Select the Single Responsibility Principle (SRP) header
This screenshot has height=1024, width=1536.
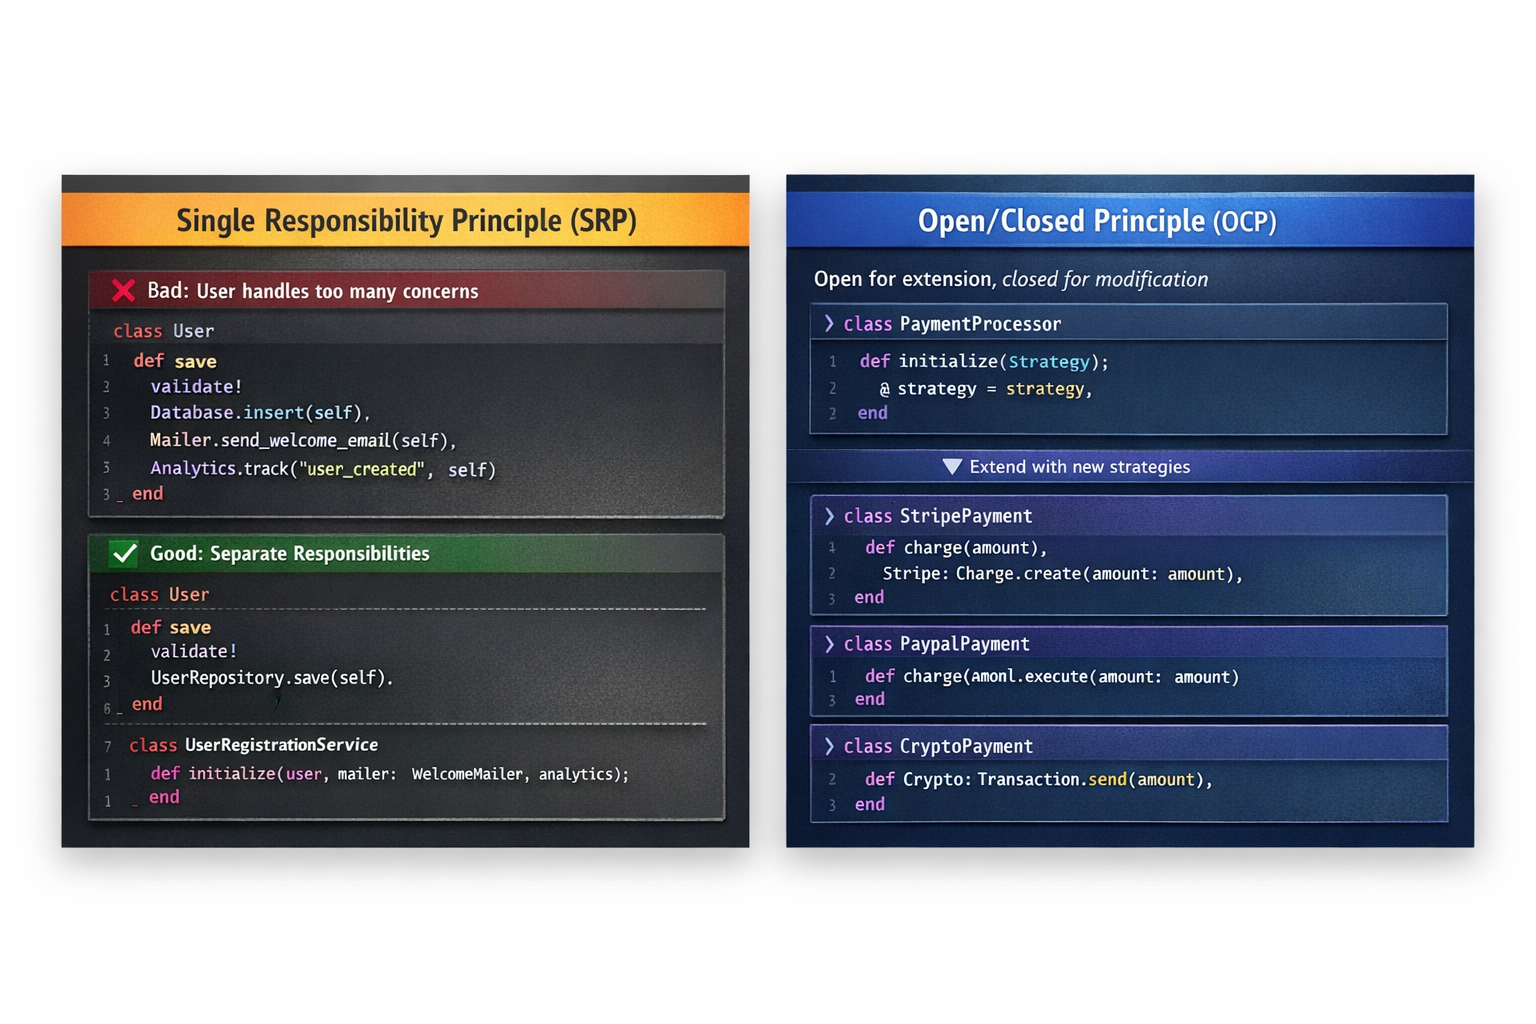(406, 221)
